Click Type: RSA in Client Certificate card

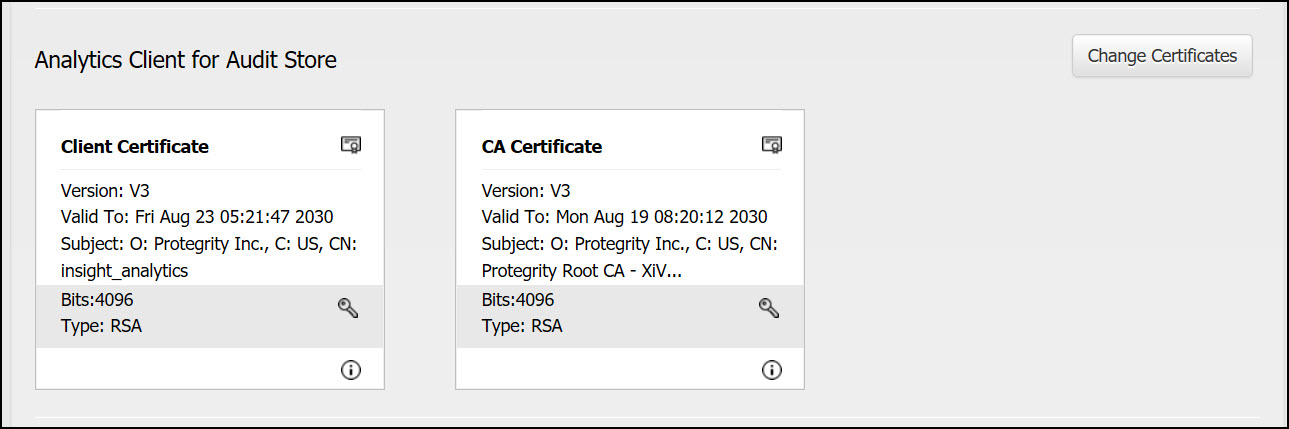(x=101, y=326)
